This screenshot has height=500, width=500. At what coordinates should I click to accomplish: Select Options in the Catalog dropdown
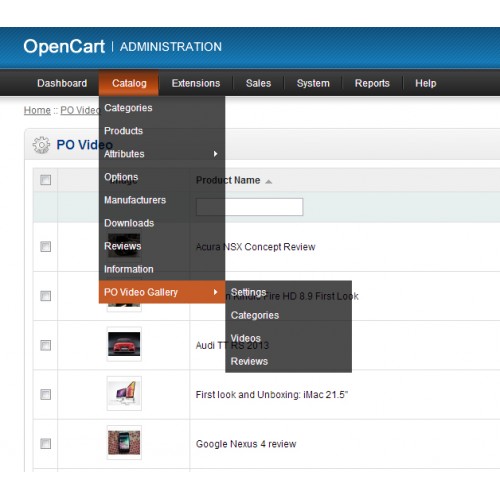coord(162,177)
